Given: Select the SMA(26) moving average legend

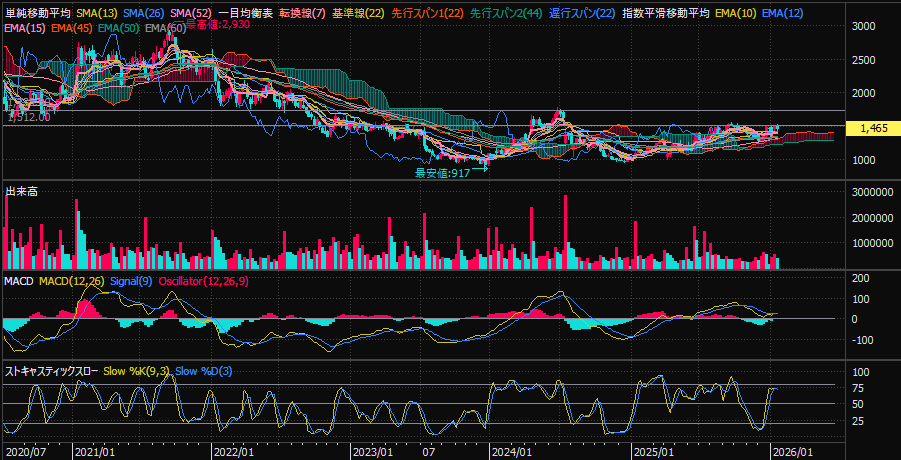Looking at the screenshot, I should click(145, 13).
